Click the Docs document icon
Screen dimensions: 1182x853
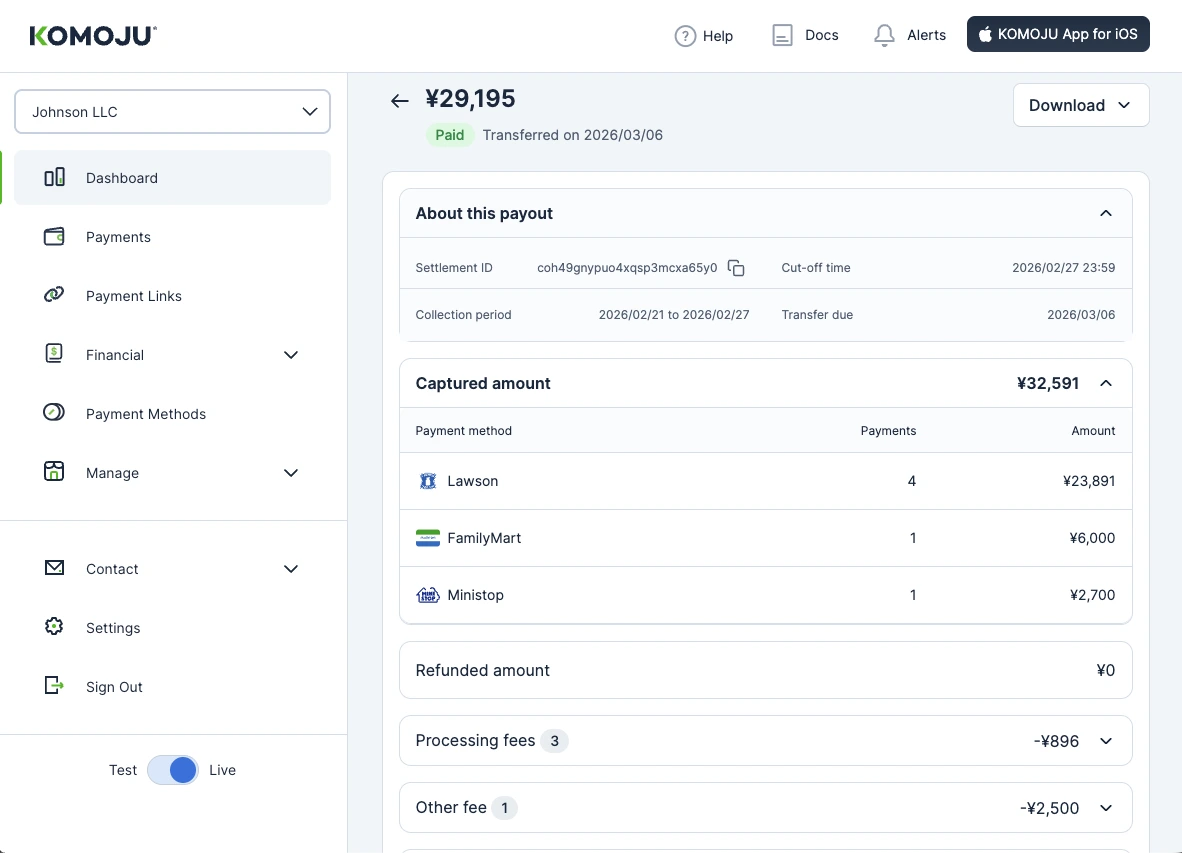click(x=782, y=35)
